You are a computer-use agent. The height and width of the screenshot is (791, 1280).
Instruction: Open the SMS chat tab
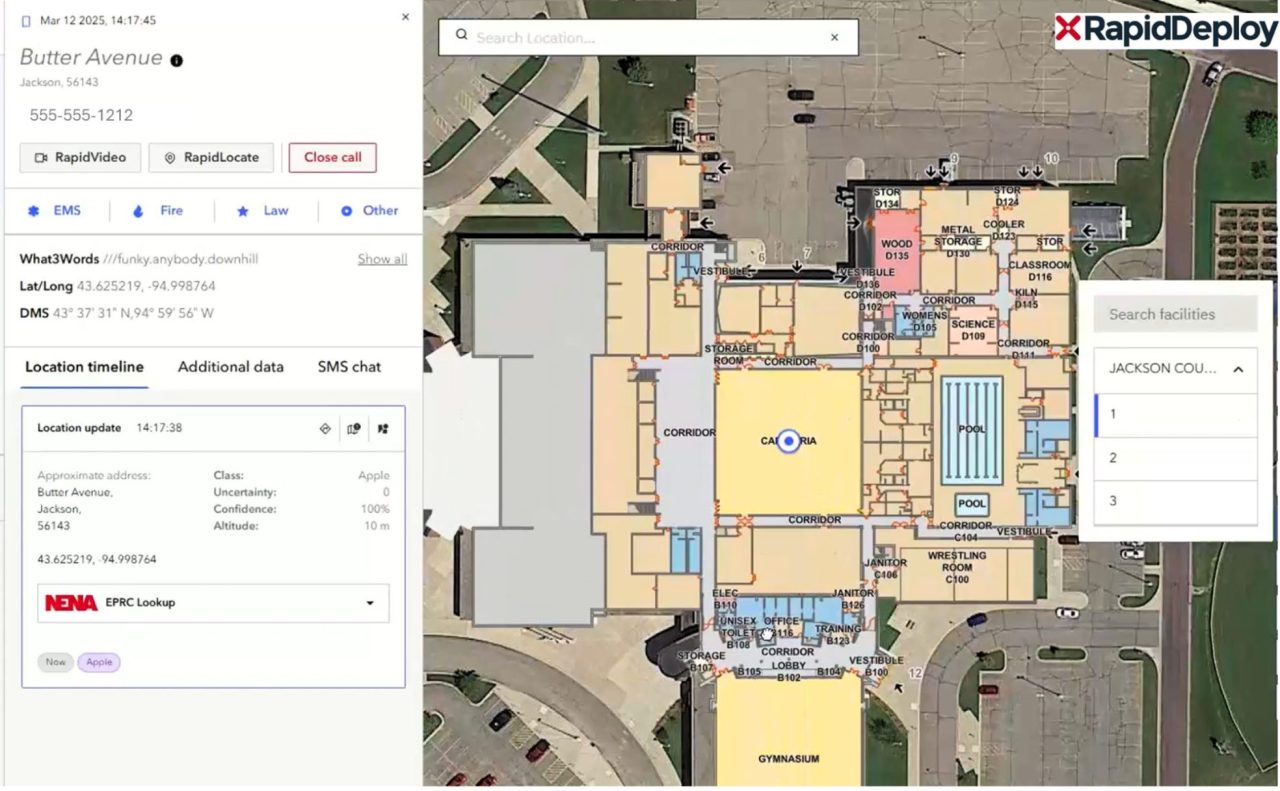click(348, 367)
